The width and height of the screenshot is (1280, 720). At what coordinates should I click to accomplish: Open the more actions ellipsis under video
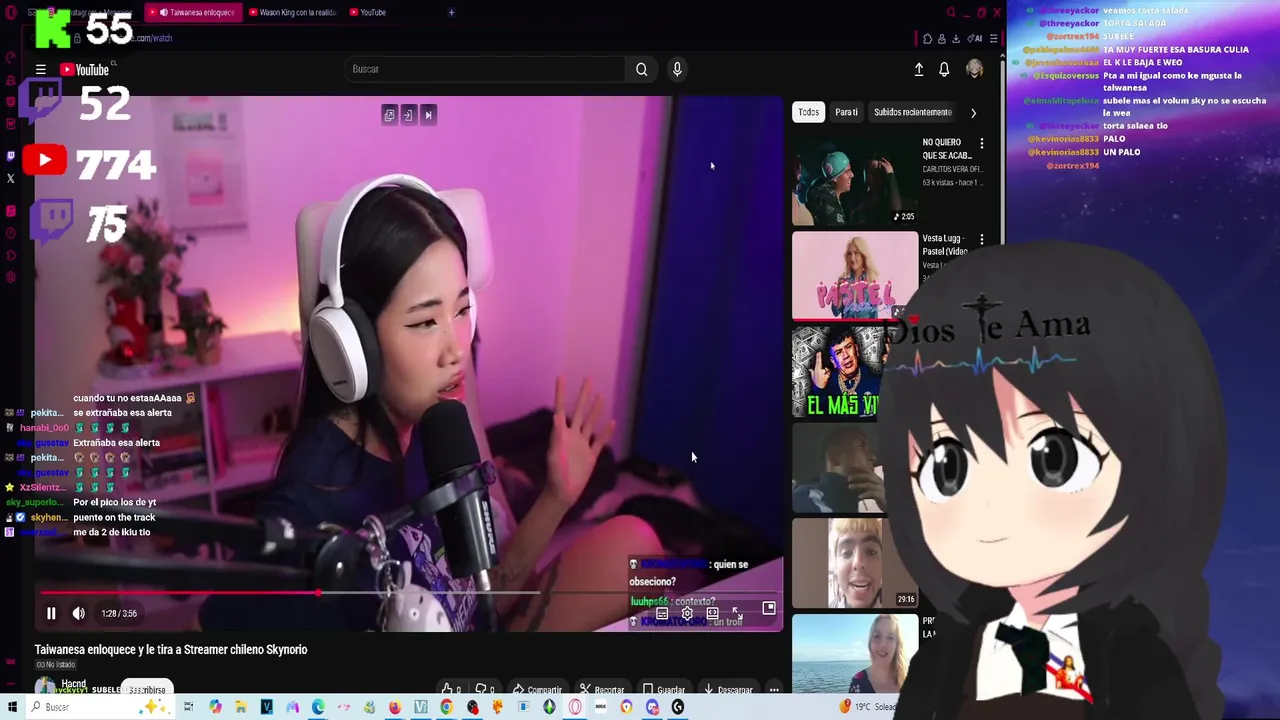coord(774,689)
